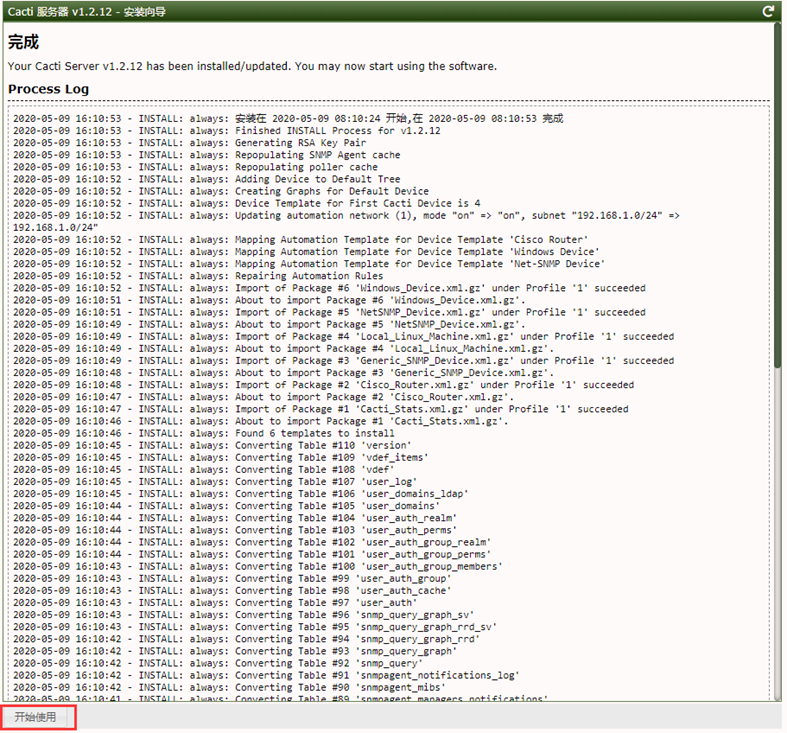The width and height of the screenshot is (787, 733).
Task: Click 'Converting Table #108 vdef' line
Action: click(204, 469)
